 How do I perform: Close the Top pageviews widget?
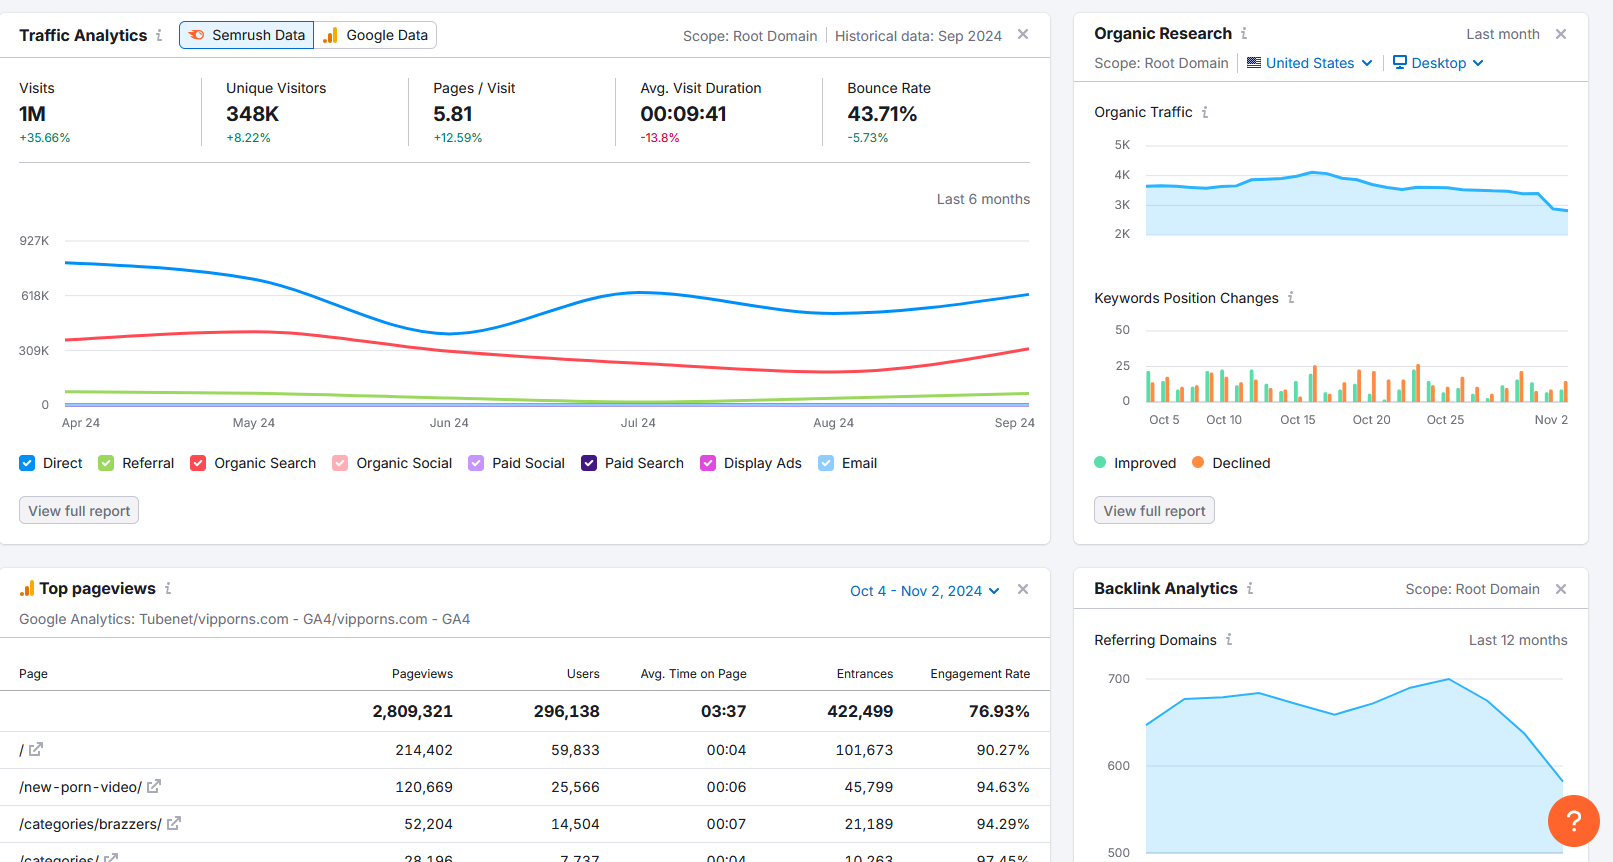1023,589
